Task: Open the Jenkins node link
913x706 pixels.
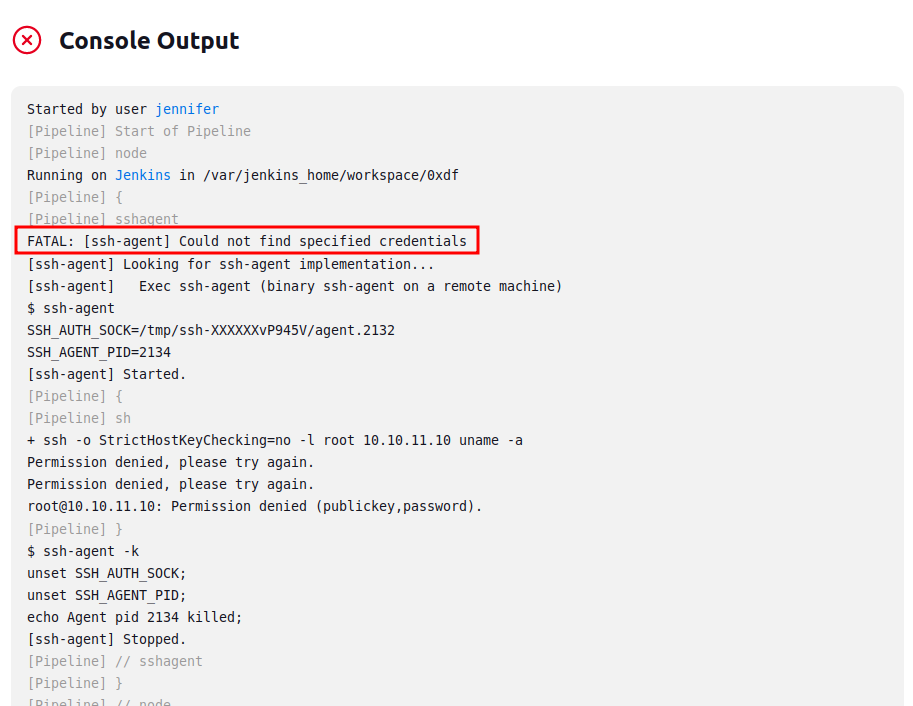Action: click(x=143, y=175)
